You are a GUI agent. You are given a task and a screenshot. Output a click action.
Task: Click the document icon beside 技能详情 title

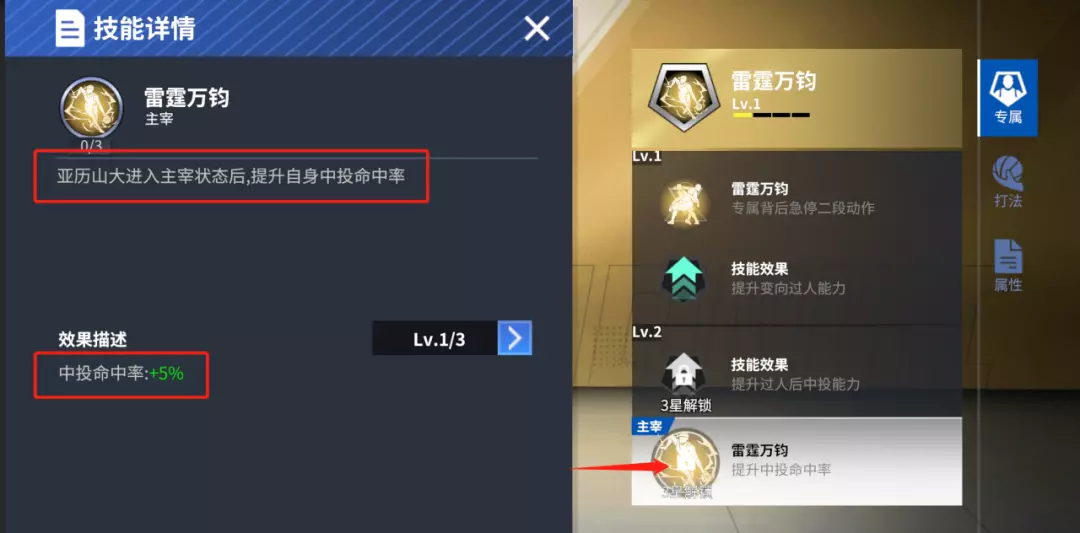(x=70, y=29)
